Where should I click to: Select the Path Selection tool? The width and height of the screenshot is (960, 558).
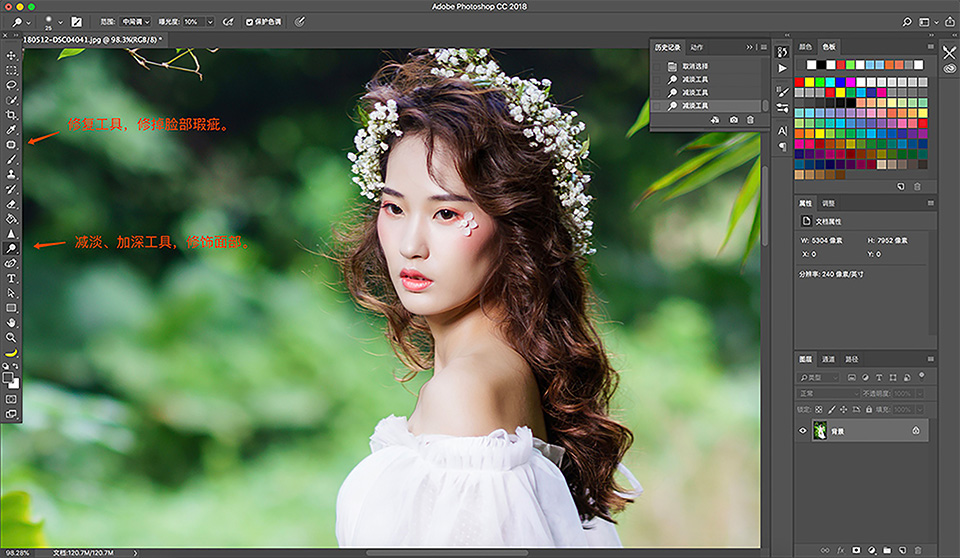[11, 293]
